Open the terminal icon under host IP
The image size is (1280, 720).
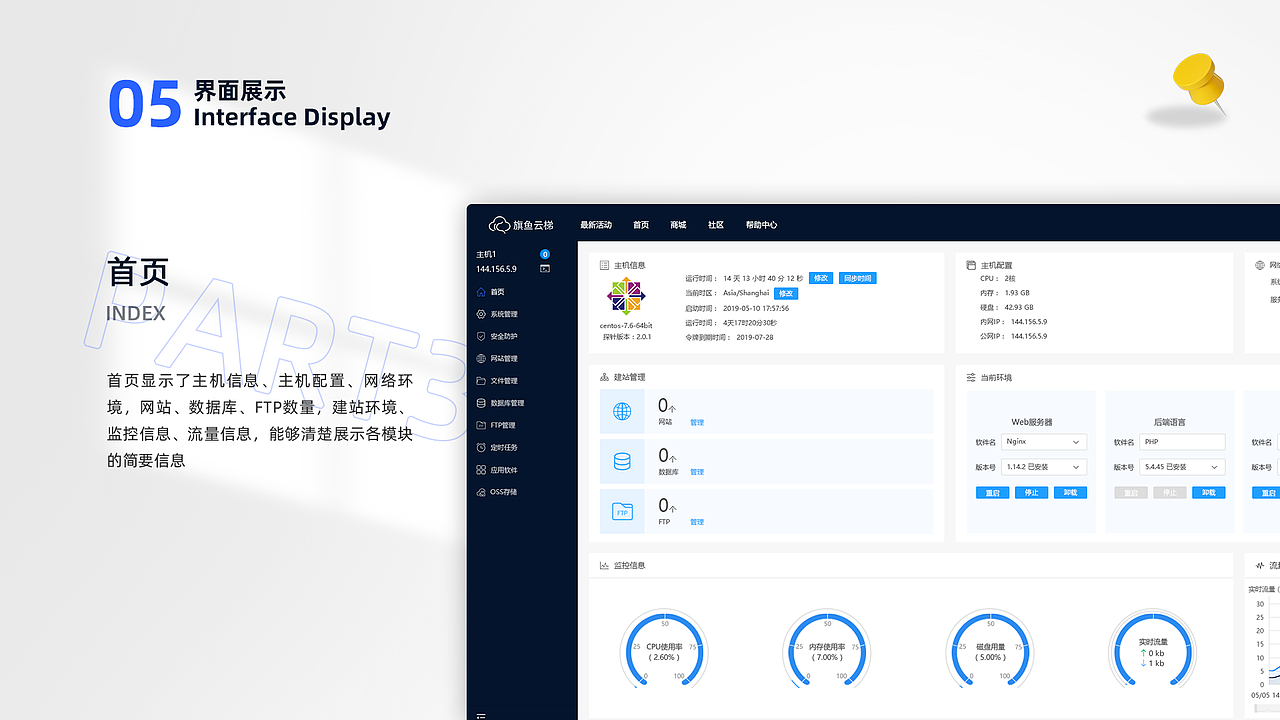(545, 268)
